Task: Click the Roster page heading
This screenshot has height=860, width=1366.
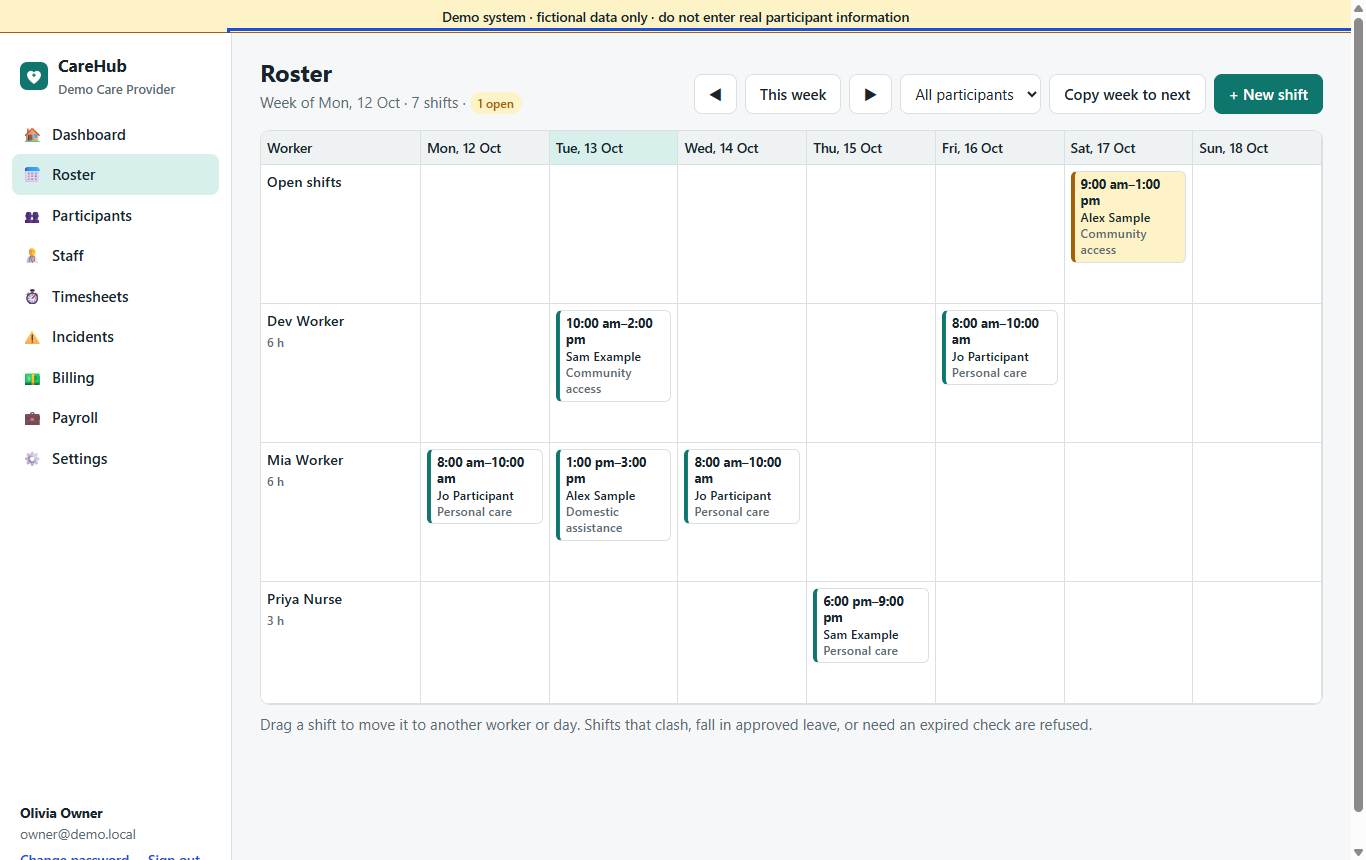Action: (296, 74)
